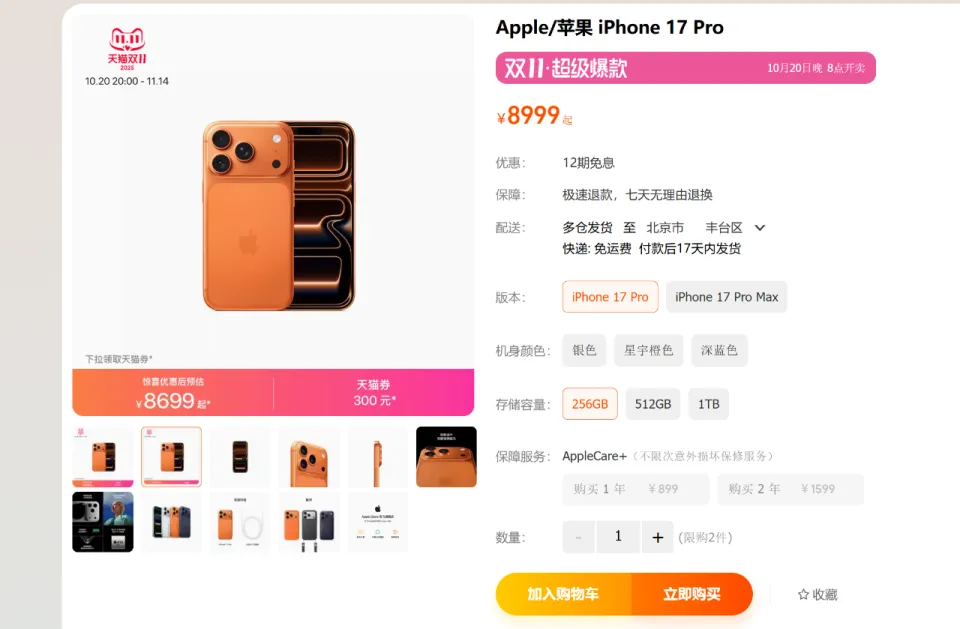Screen dimensions: 960x629
Task: Increase quantity with the plus button
Action: click(658, 537)
